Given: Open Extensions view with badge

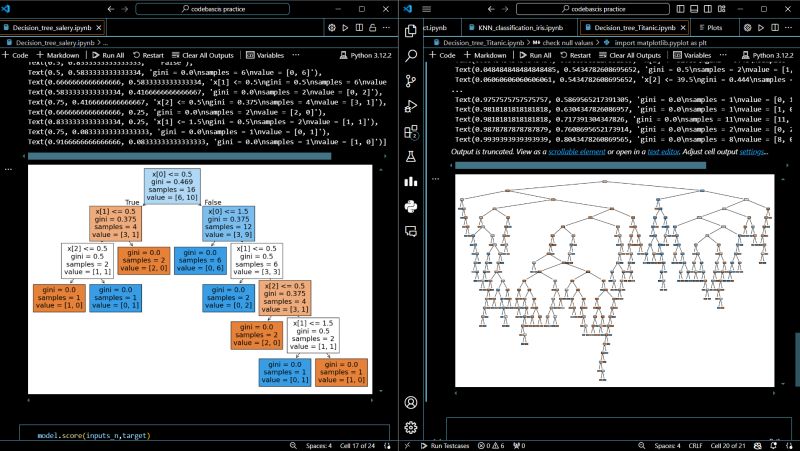Looking at the screenshot, I should pyautogui.click(x=411, y=132).
